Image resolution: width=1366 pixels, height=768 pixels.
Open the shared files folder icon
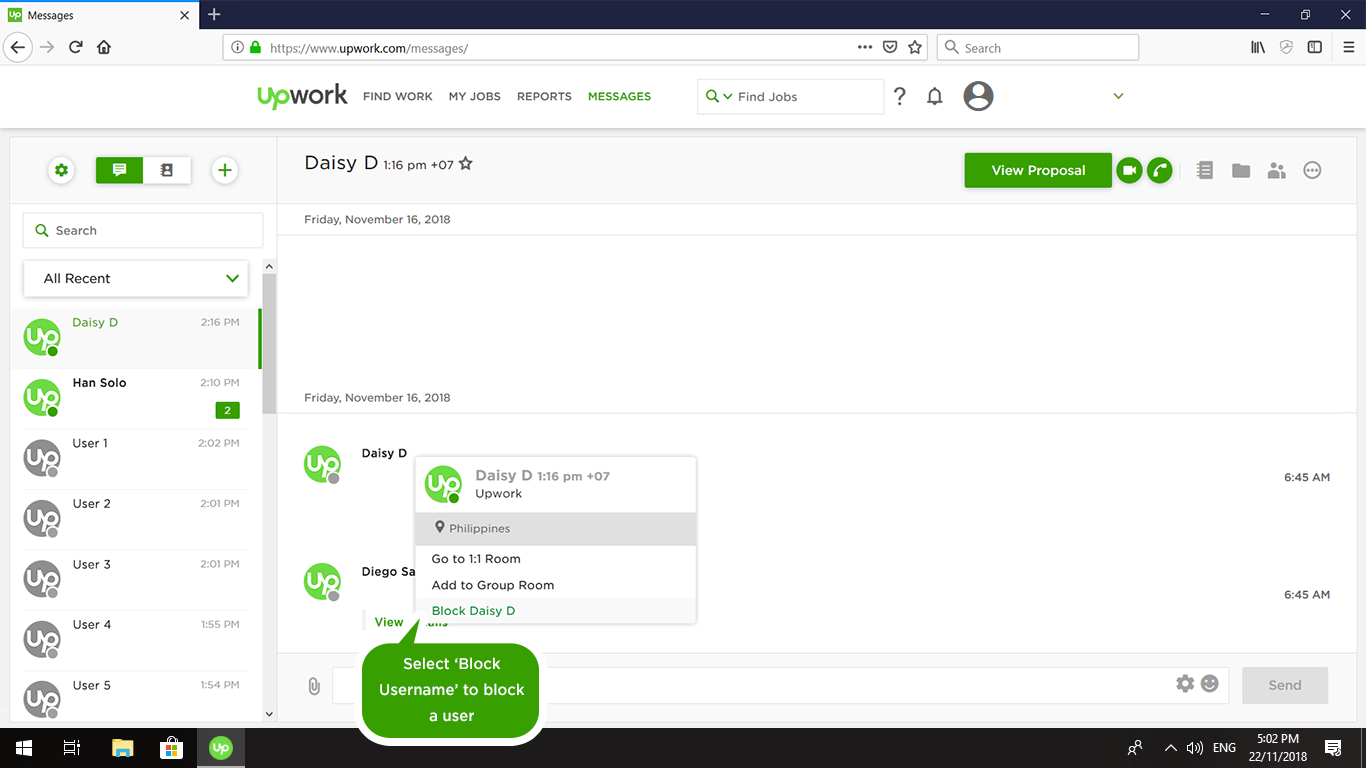pos(1241,171)
